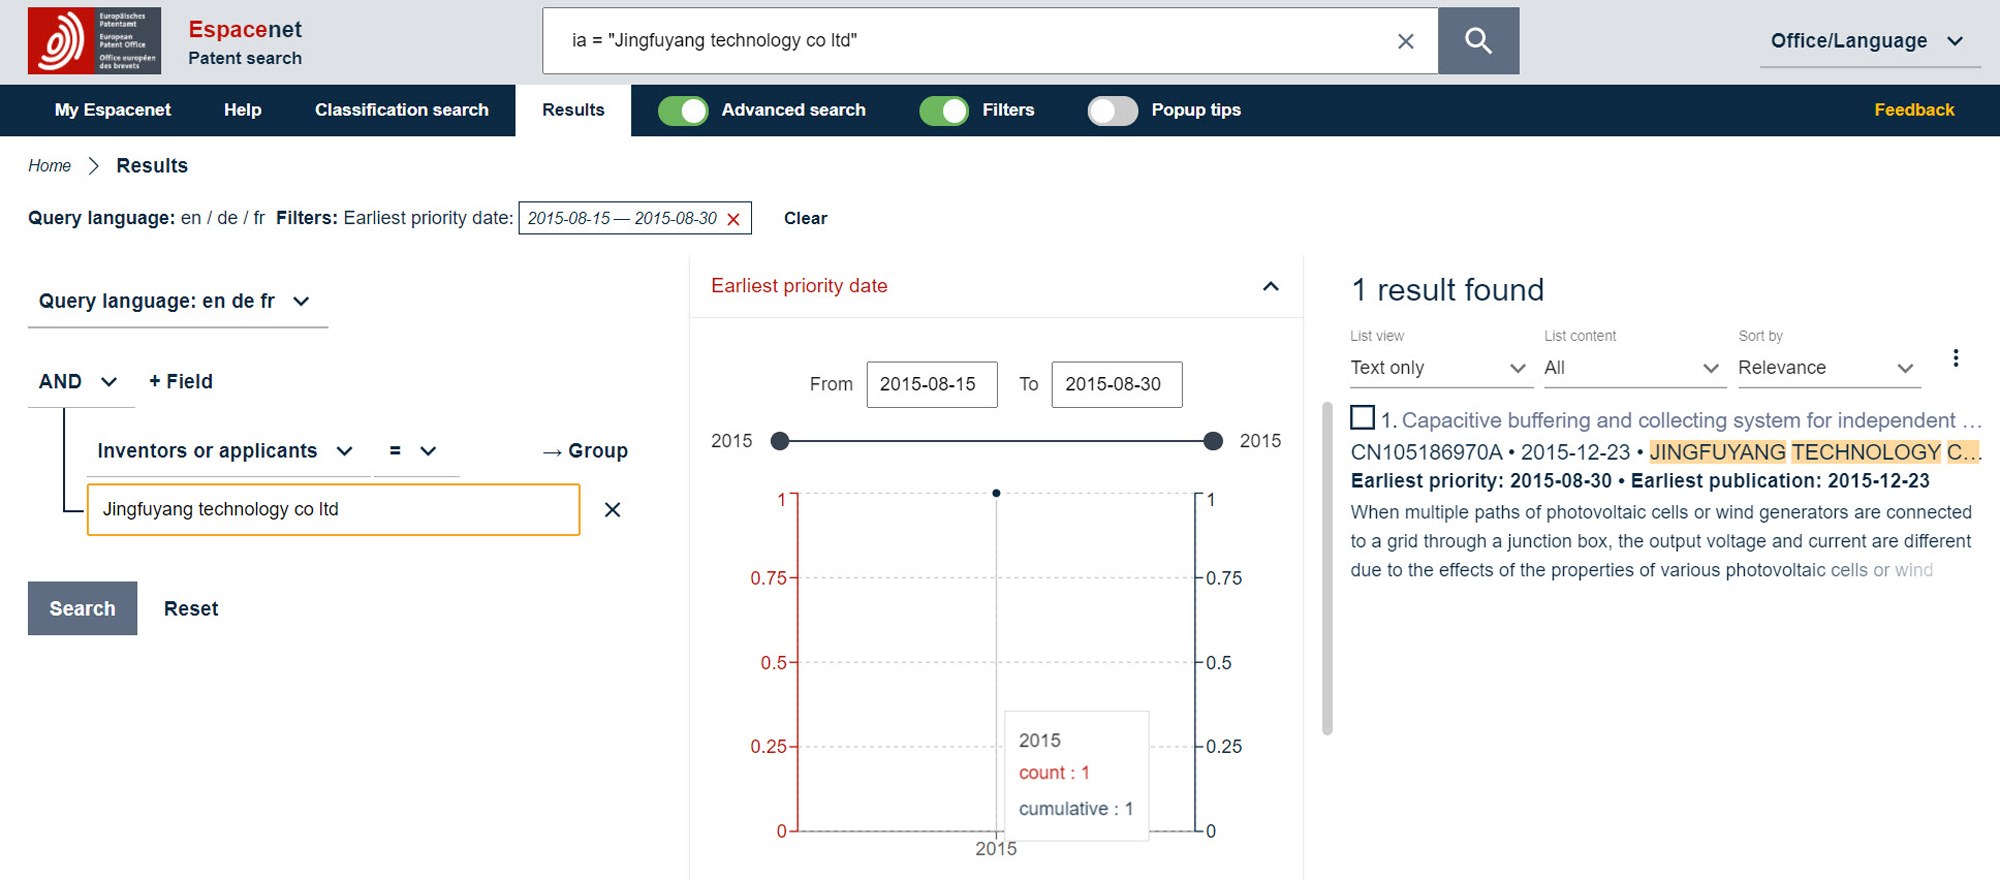Disable the Filters toggle switch
This screenshot has height=880, width=2000.
[x=944, y=110]
